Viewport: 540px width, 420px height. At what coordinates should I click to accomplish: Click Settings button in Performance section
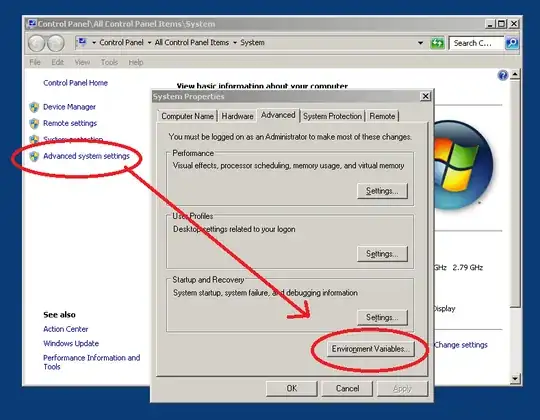(382, 191)
